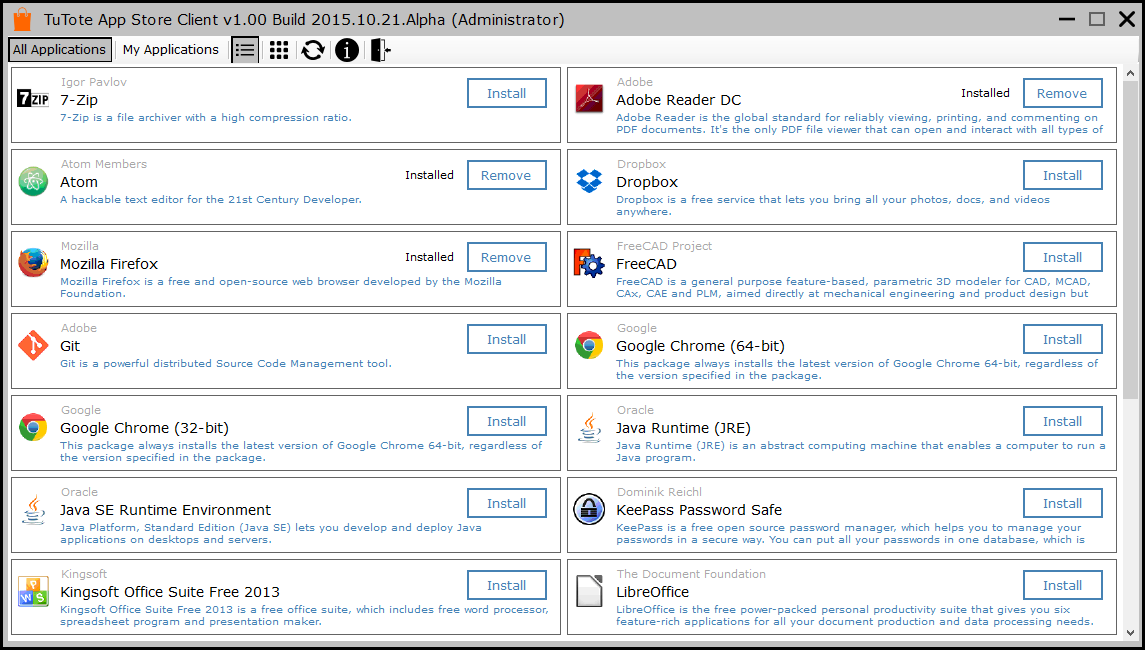Click the scrollbar down arrow

point(1130,632)
